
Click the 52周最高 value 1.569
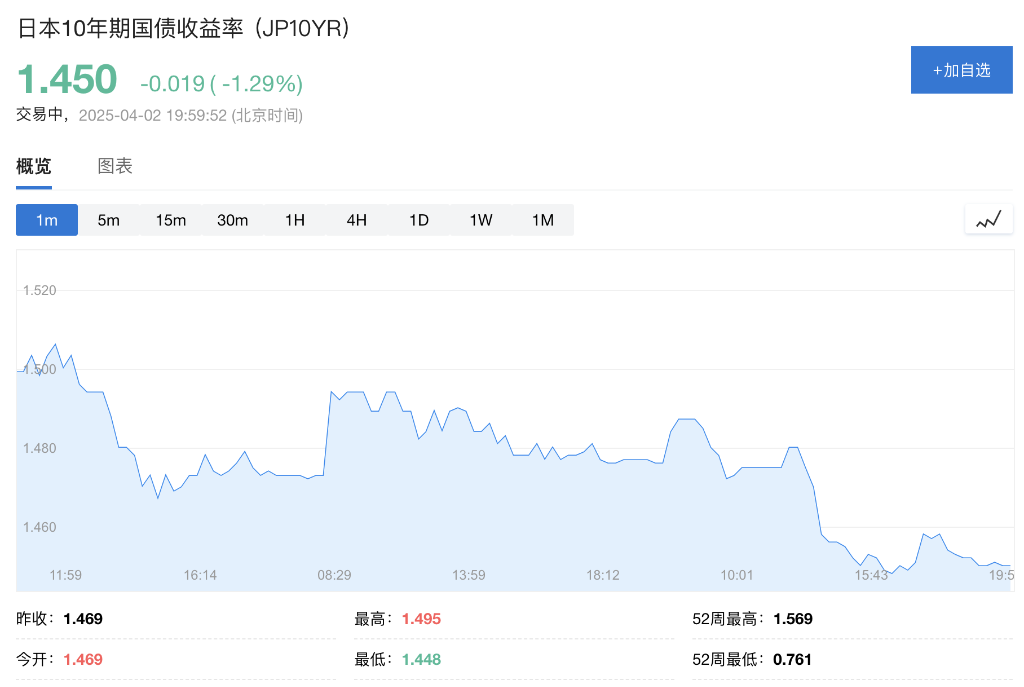pos(792,619)
